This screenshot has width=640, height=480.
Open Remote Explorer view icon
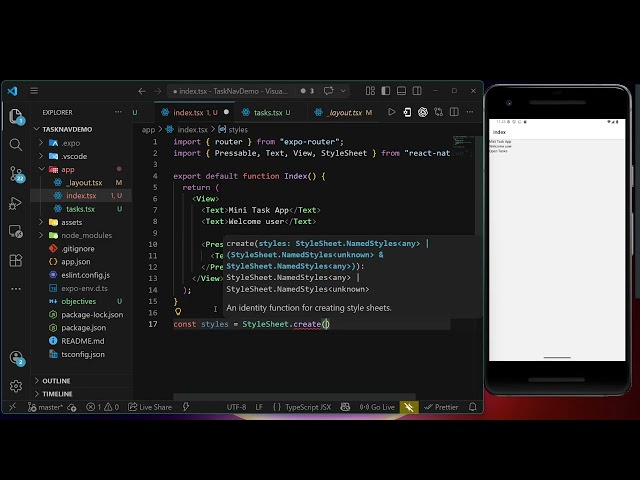[x=16, y=231]
